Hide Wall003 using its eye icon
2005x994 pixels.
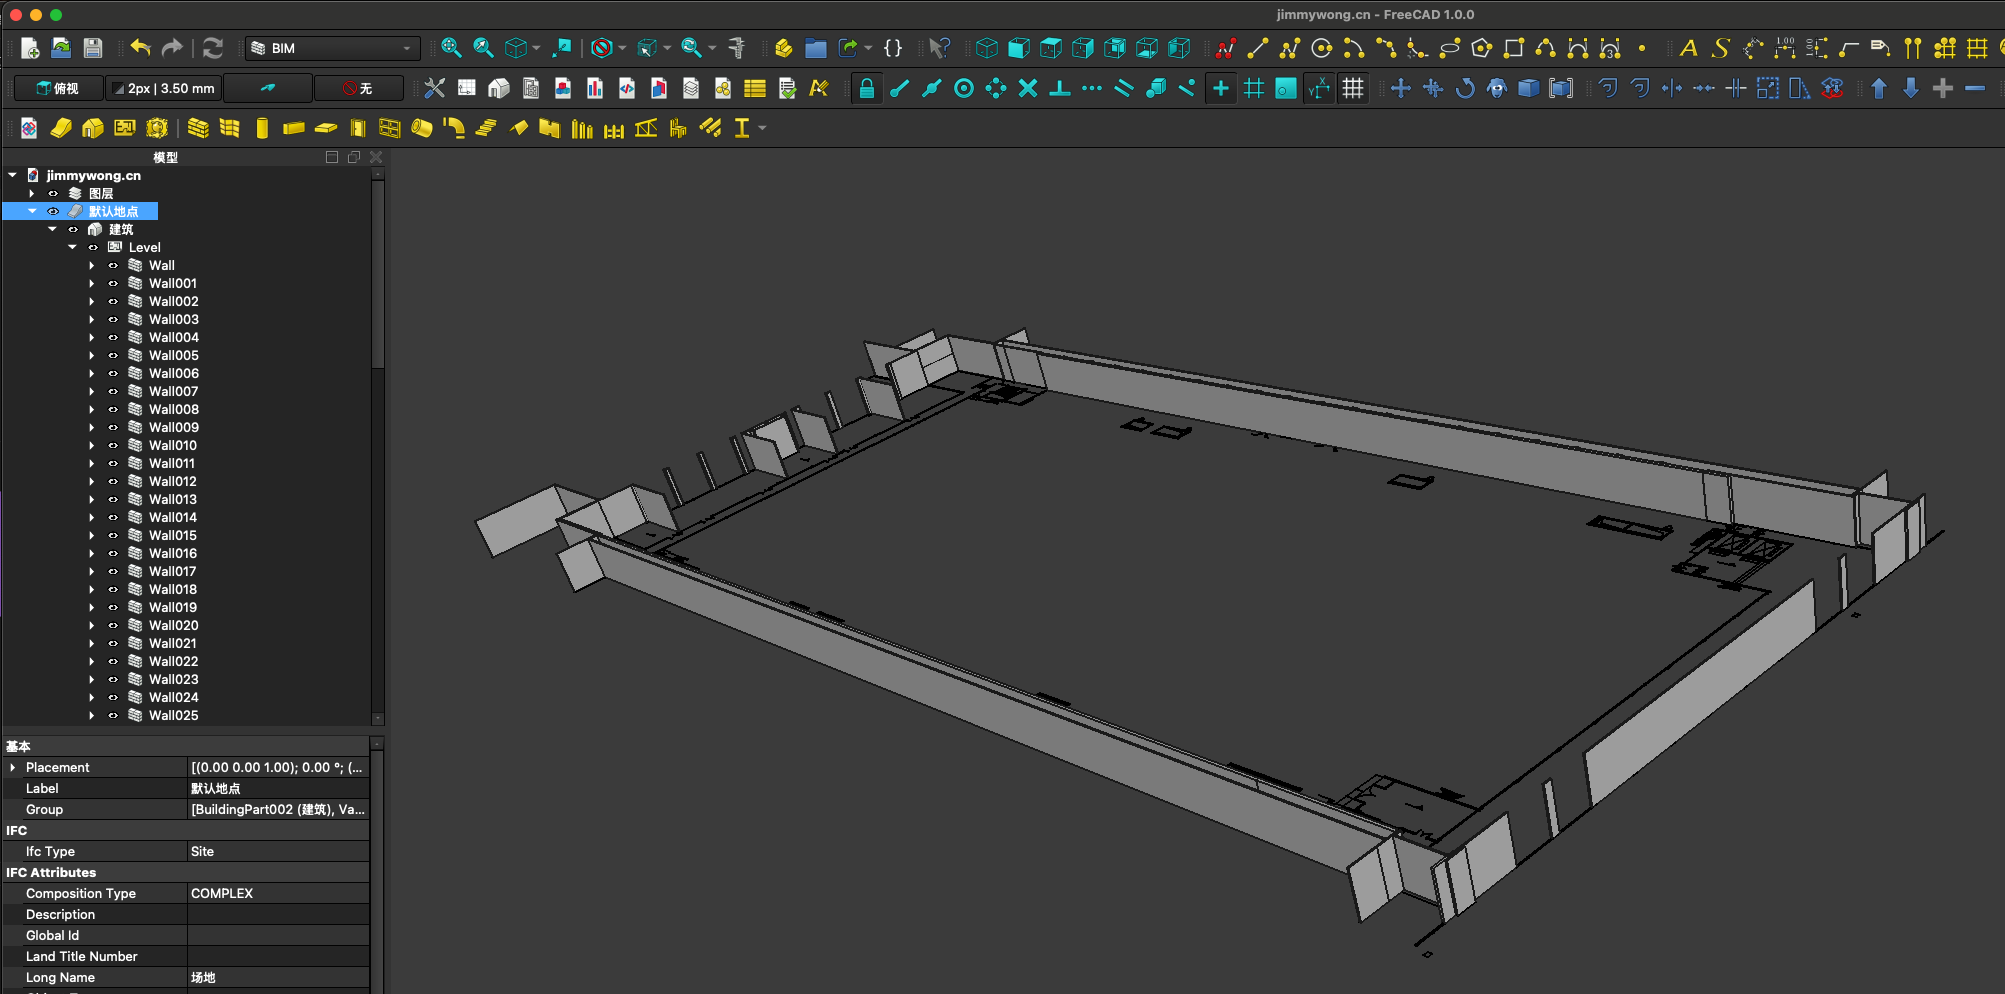point(113,320)
